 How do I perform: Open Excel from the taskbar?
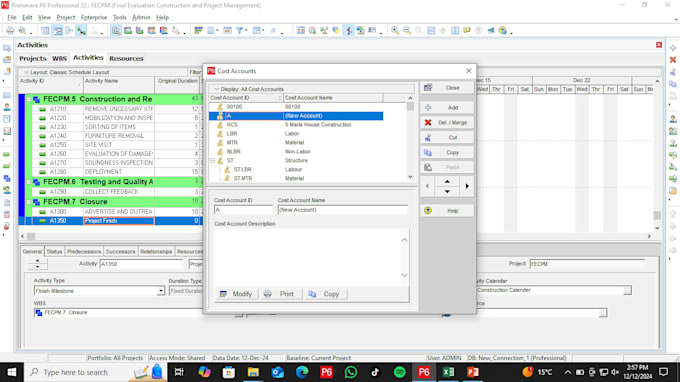(x=448, y=372)
